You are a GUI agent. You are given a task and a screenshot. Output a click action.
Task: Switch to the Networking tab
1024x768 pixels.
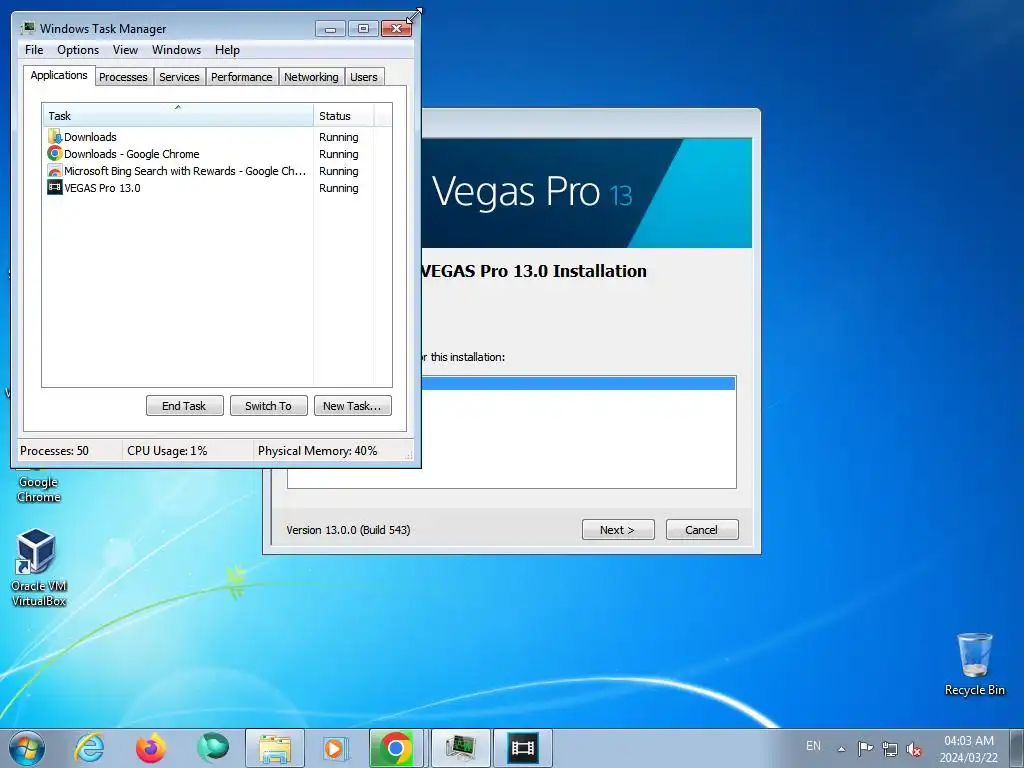pyautogui.click(x=311, y=77)
